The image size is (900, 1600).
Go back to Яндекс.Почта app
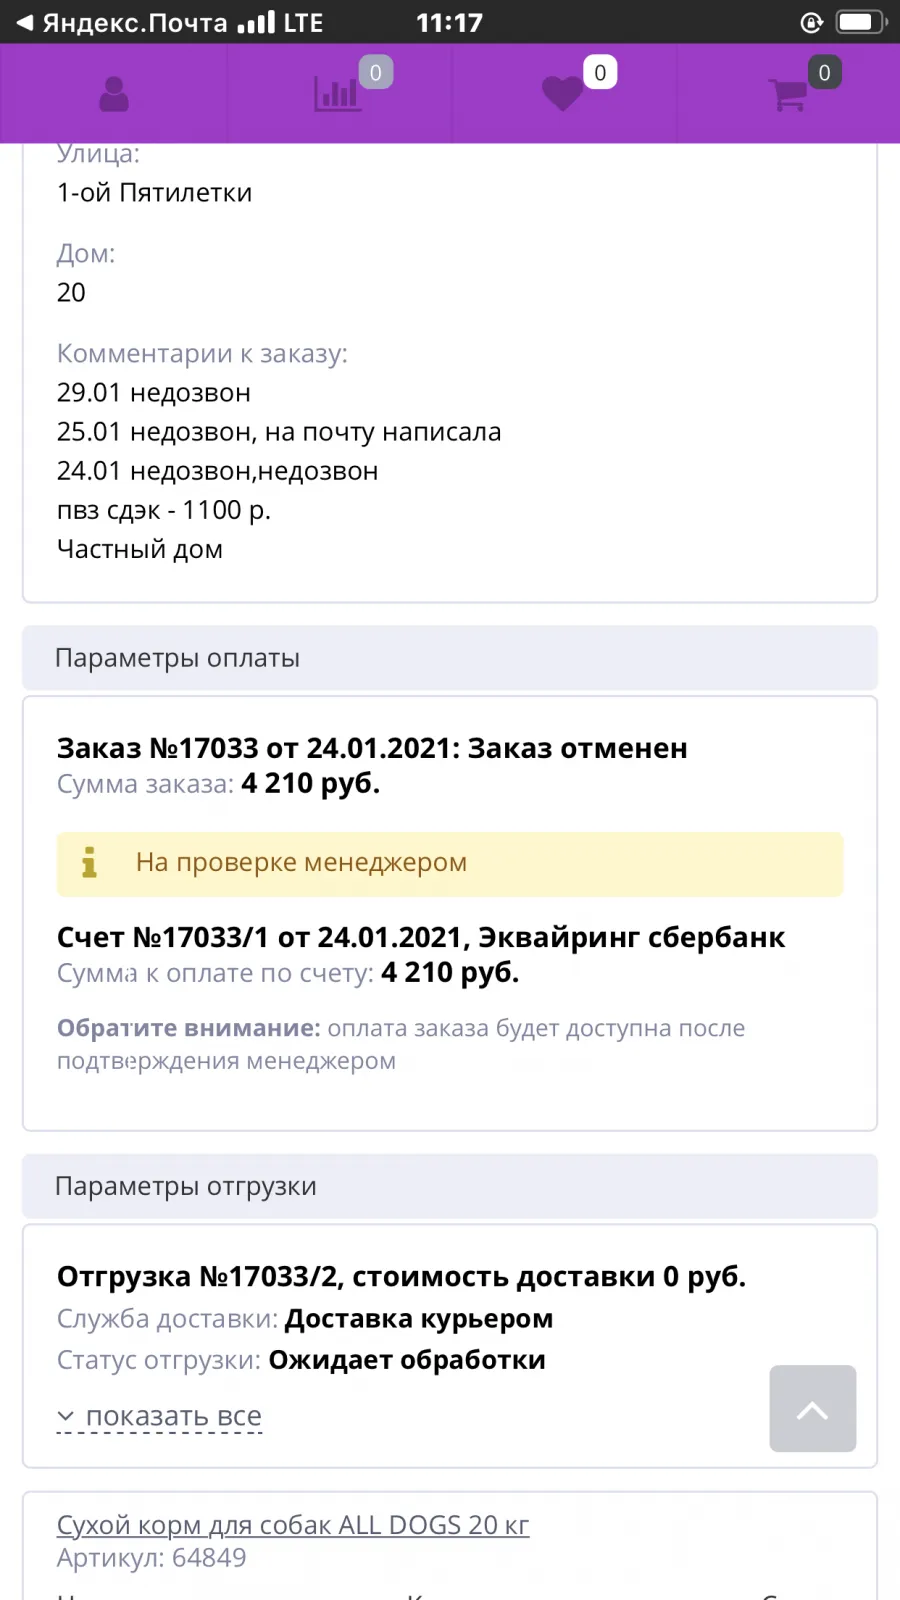pos(122,22)
